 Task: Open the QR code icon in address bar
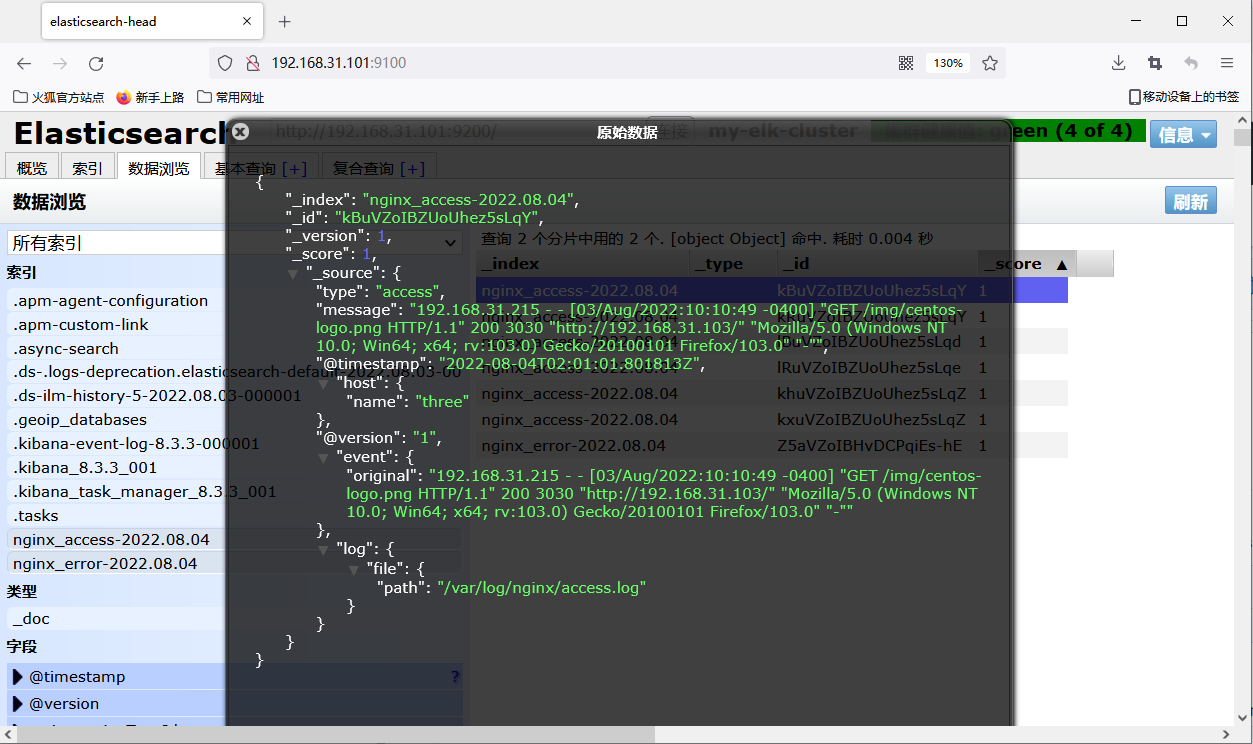(x=906, y=63)
